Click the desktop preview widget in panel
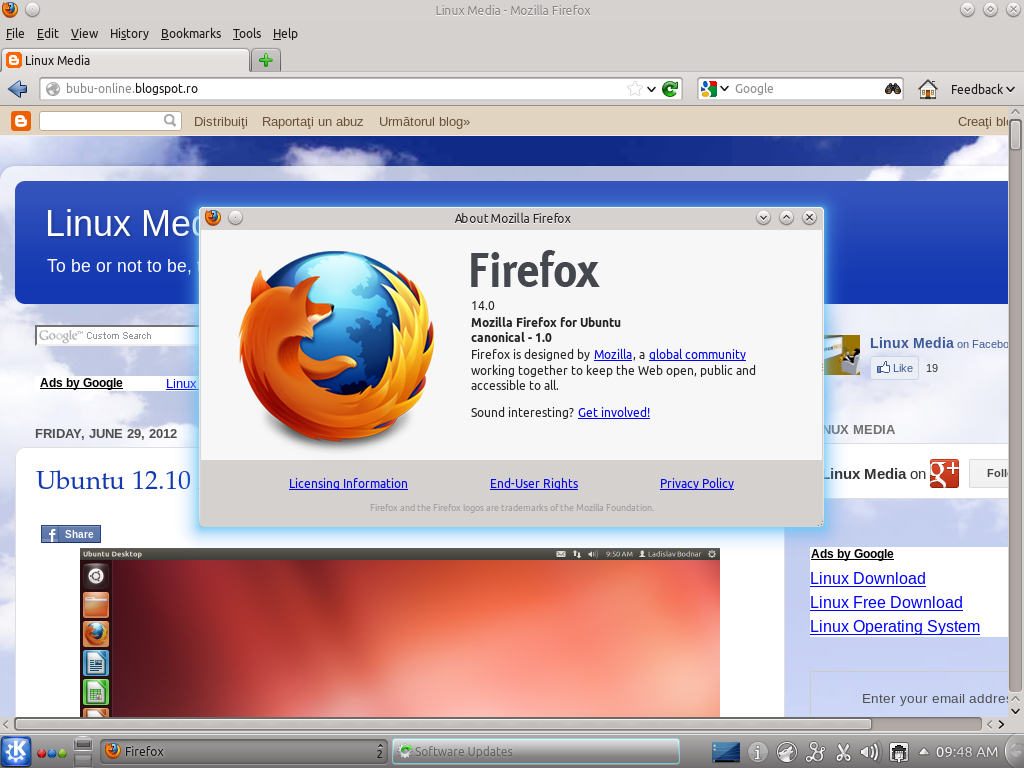The image size is (1024, 768). click(x=726, y=752)
